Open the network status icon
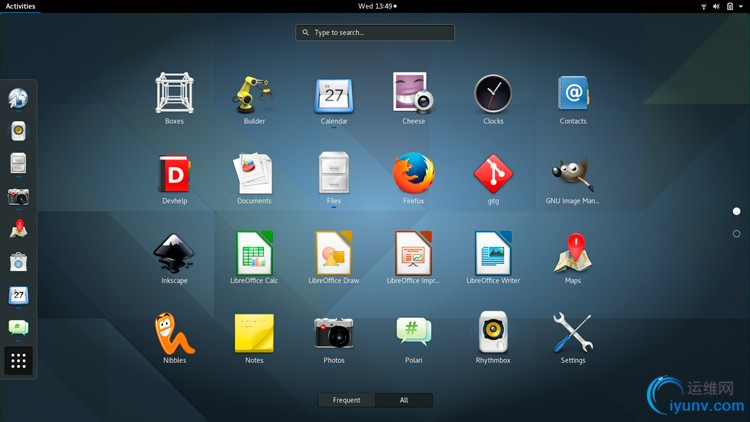Viewport: 750px width, 422px height. point(704,6)
